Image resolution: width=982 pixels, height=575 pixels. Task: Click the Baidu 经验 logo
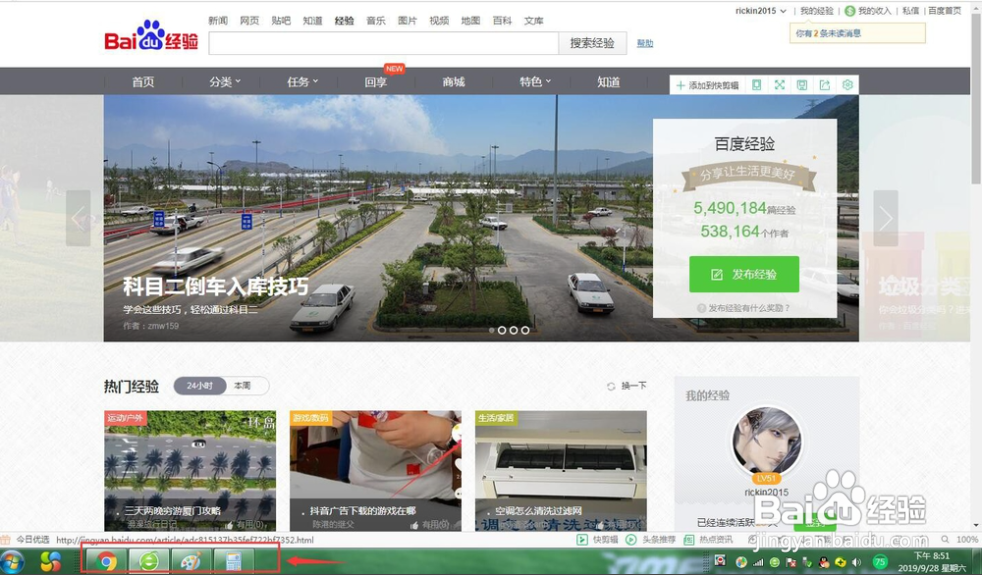coord(151,36)
